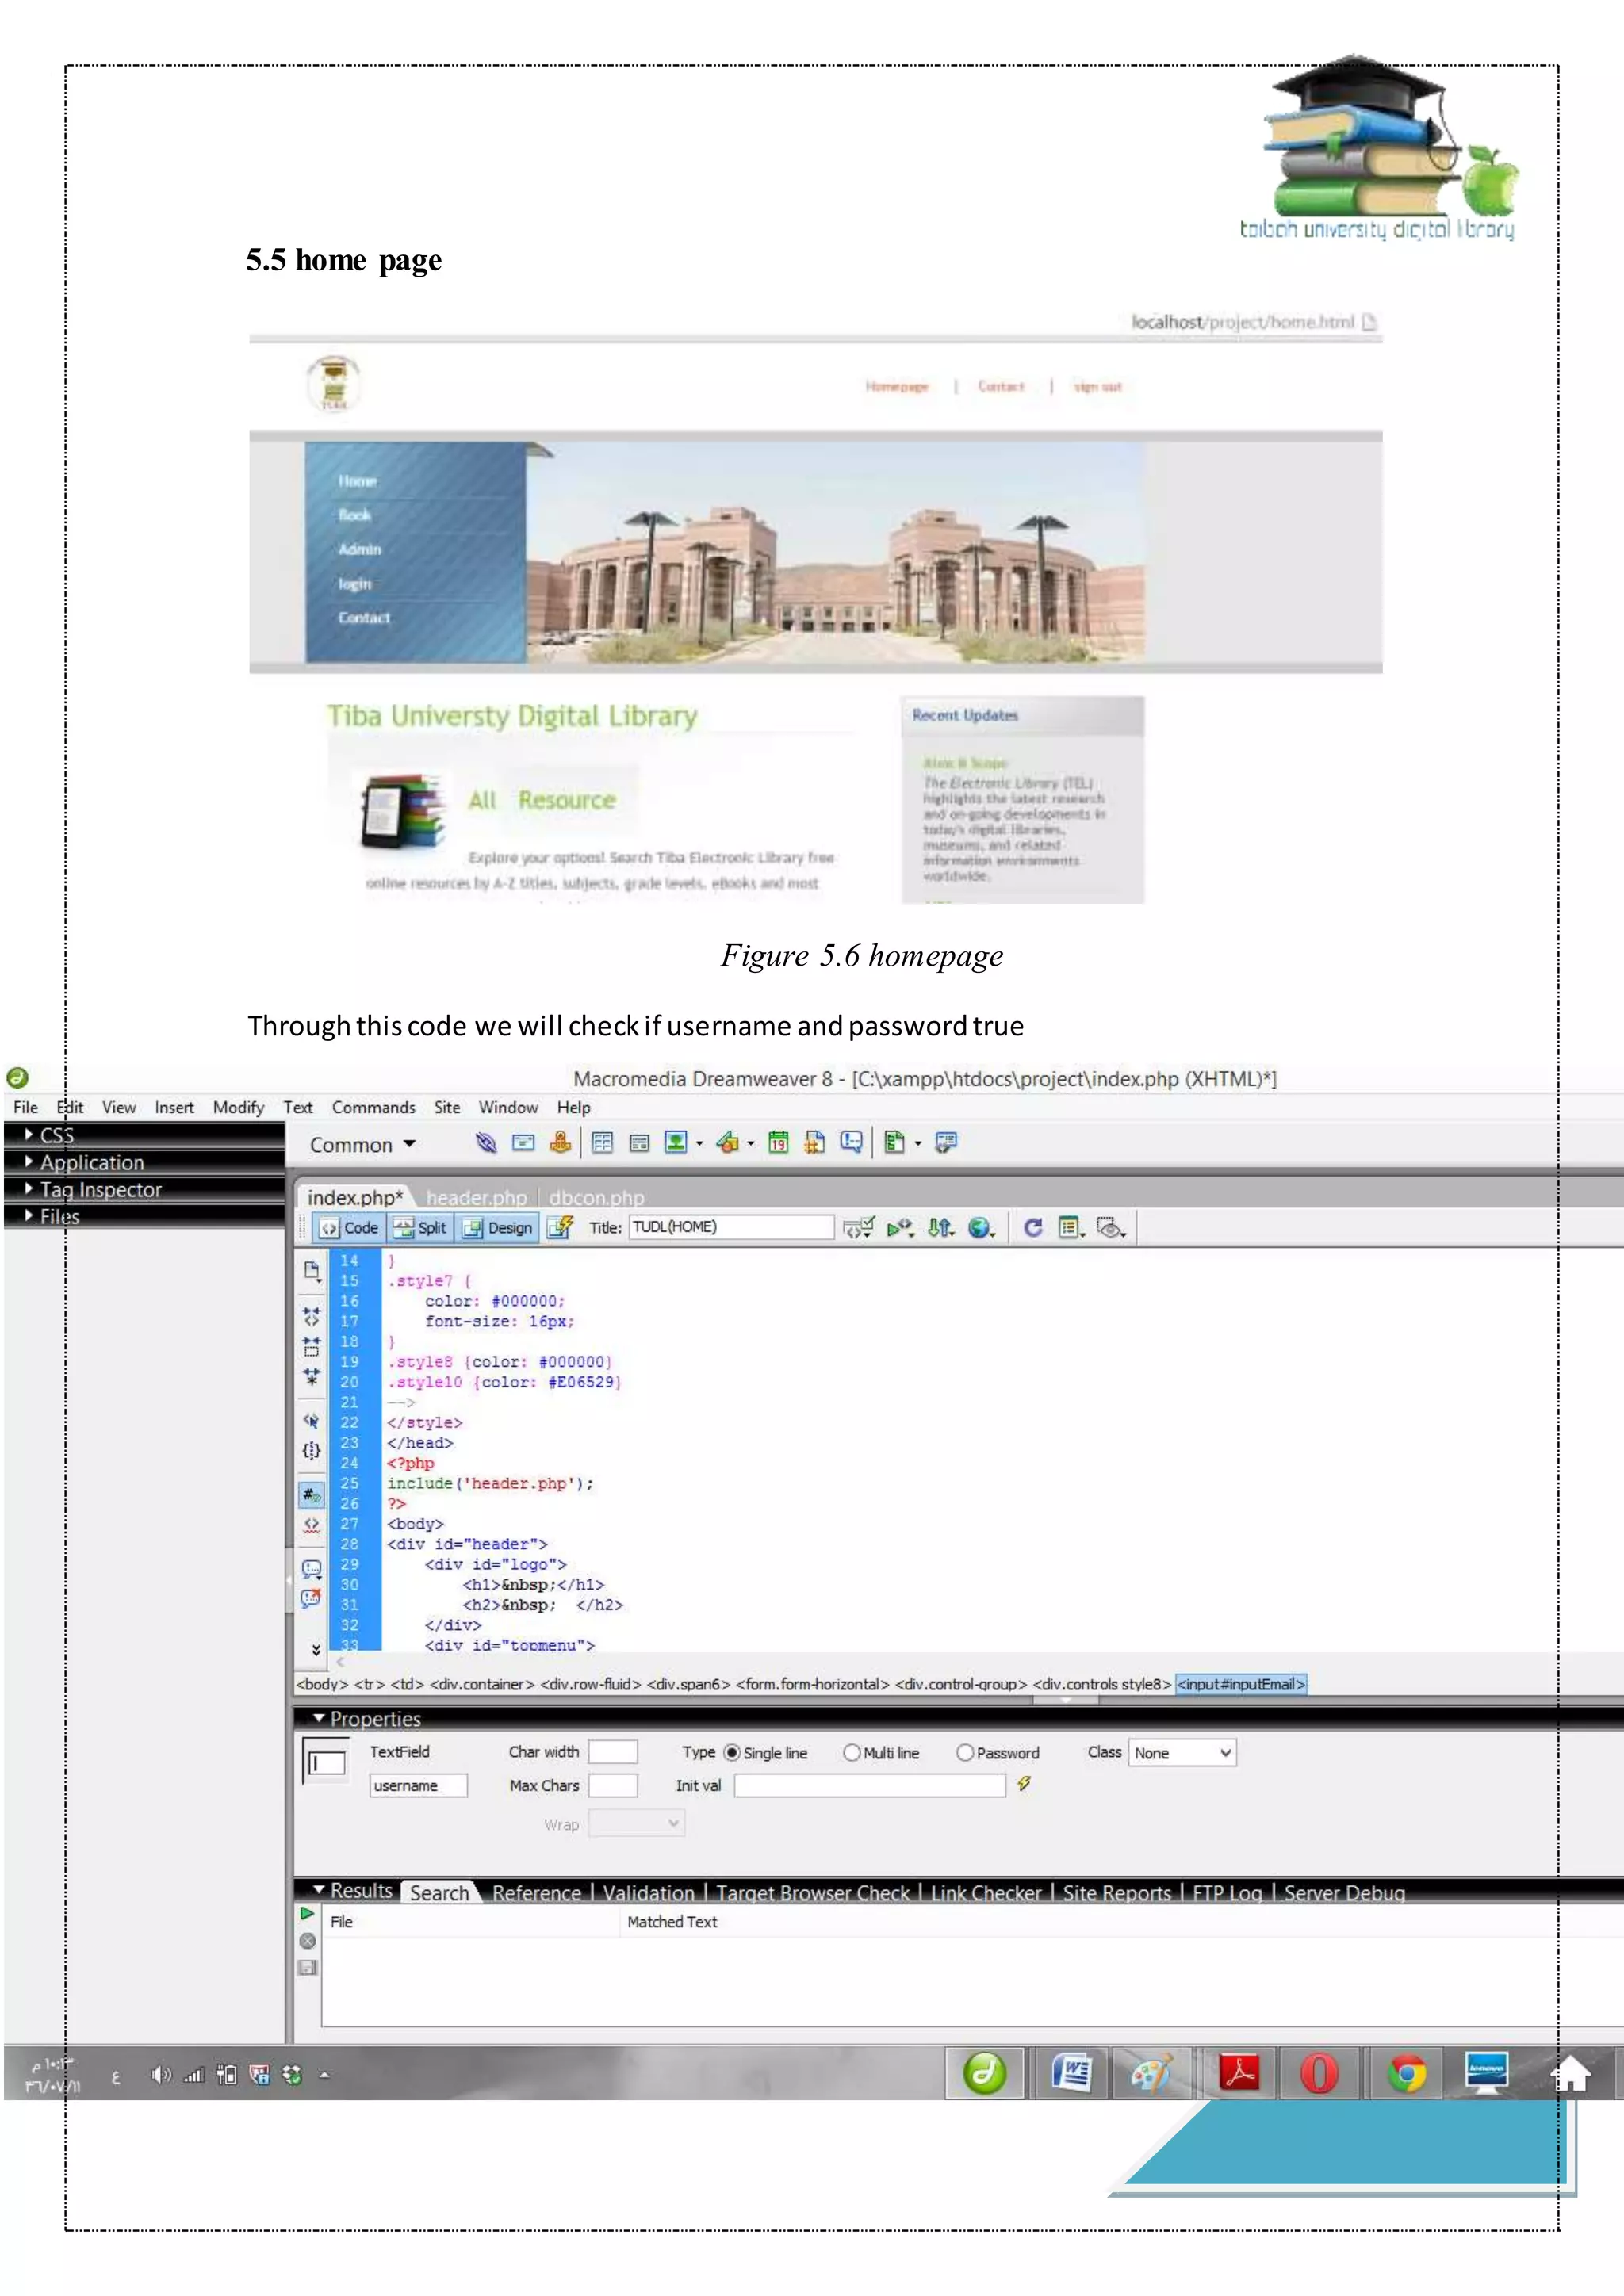Viewport: 1624px width, 2296px height.
Task: Collapse the Properties panel
Action: pos(319,1718)
